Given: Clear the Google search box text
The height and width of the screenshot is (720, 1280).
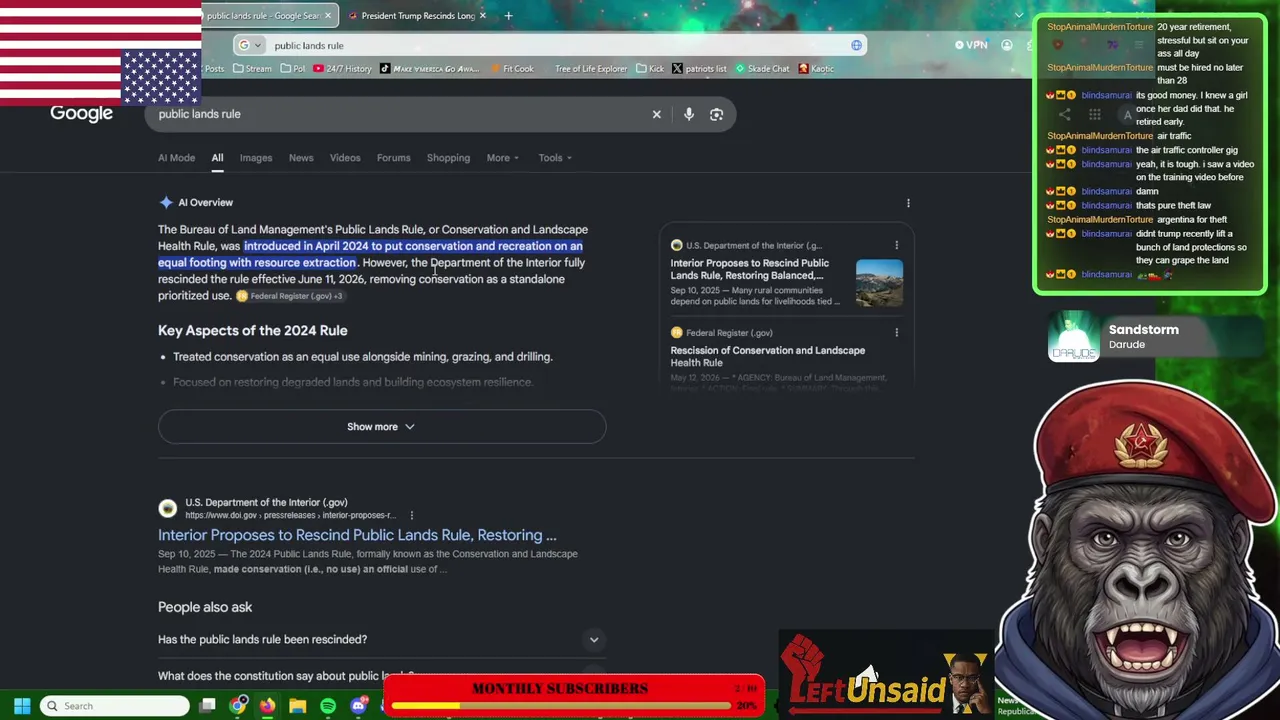Looking at the screenshot, I should 656,114.
